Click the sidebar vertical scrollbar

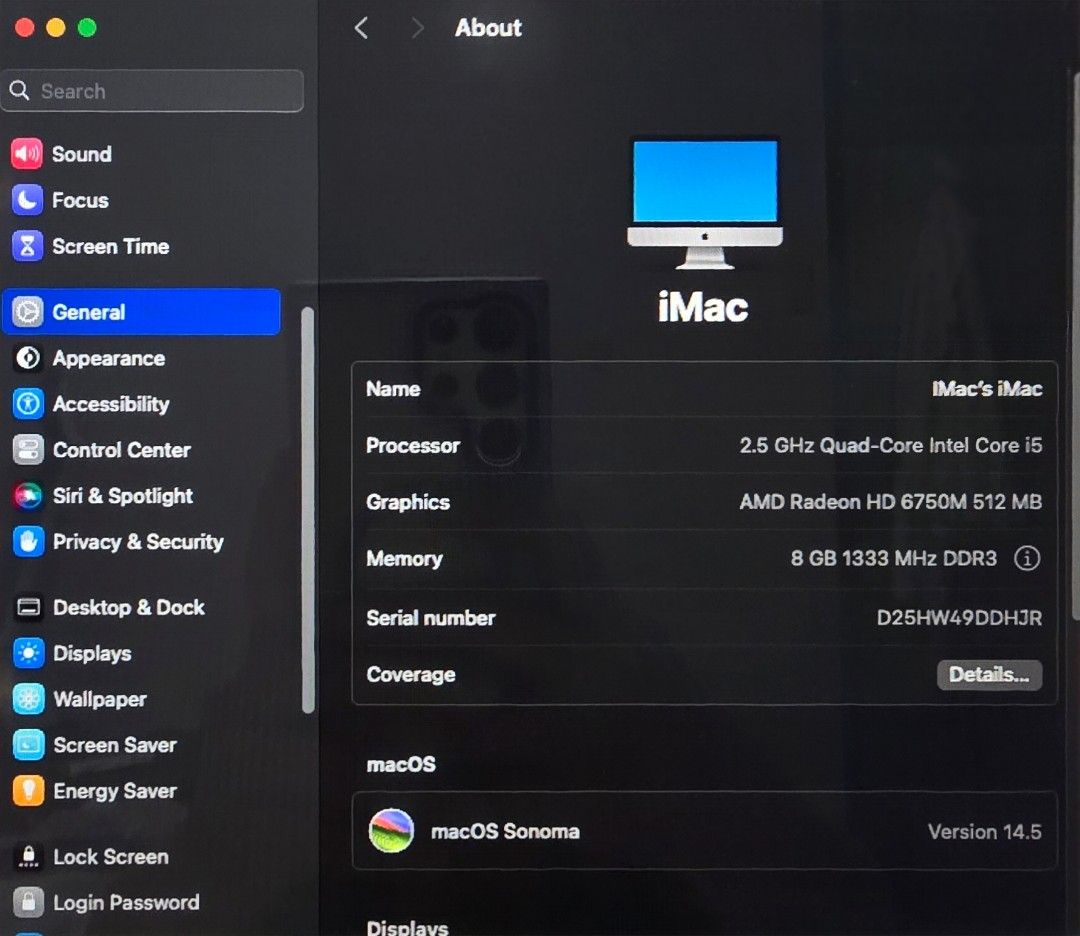click(308, 510)
